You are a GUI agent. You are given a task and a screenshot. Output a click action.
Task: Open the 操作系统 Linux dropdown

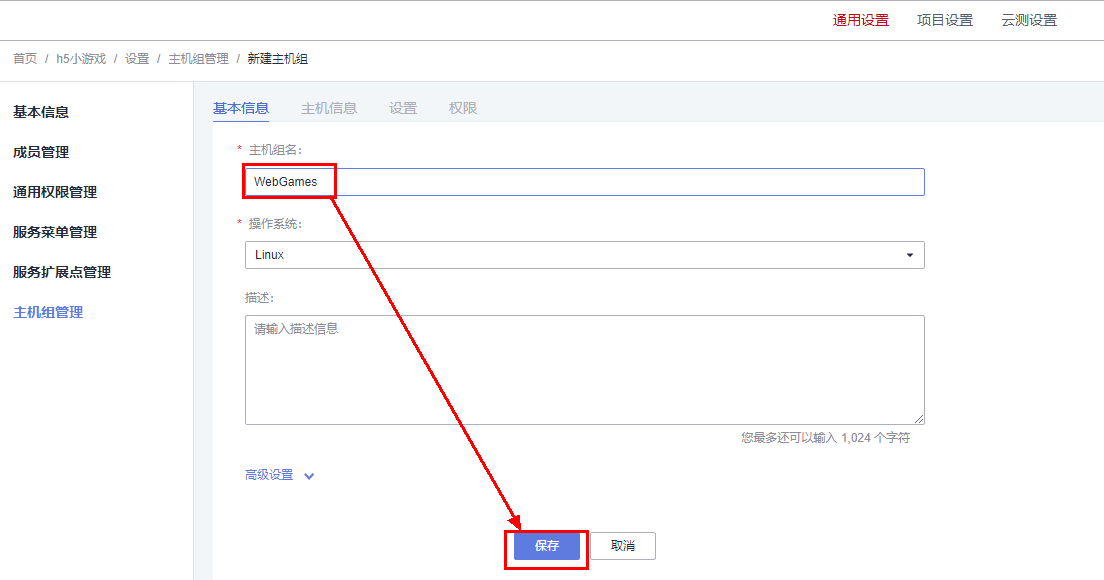point(584,255)
